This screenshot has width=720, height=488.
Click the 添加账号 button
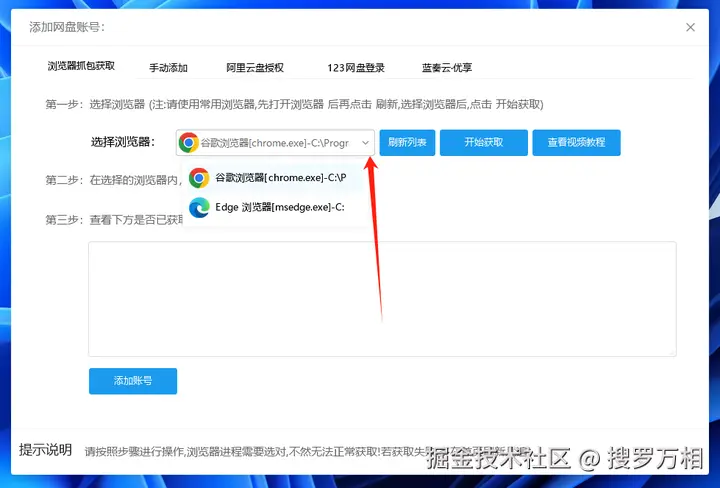pyautogui.click(x=133, y=381)
